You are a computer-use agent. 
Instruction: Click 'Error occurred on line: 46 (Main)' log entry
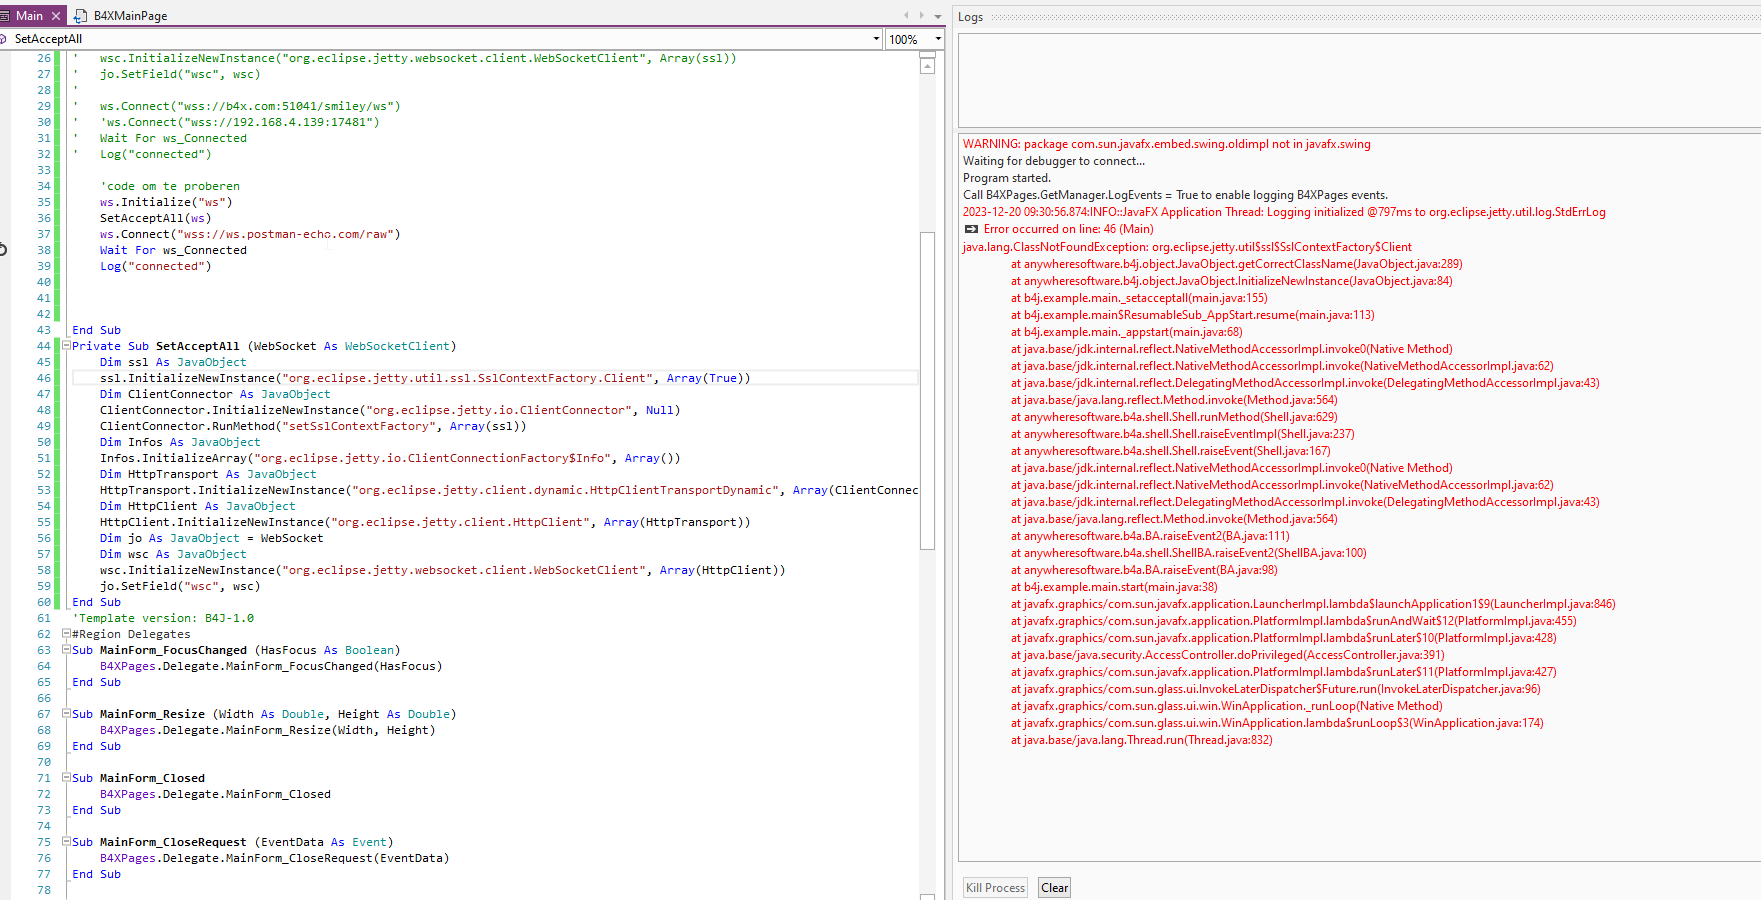tap(1068, 229)
